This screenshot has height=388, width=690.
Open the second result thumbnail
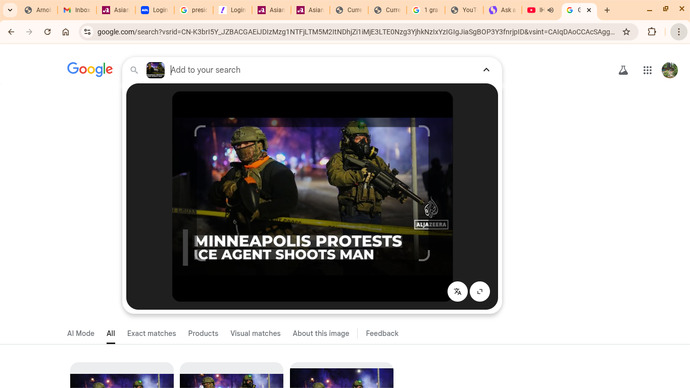pyautogui.click(x=231, y=375)
